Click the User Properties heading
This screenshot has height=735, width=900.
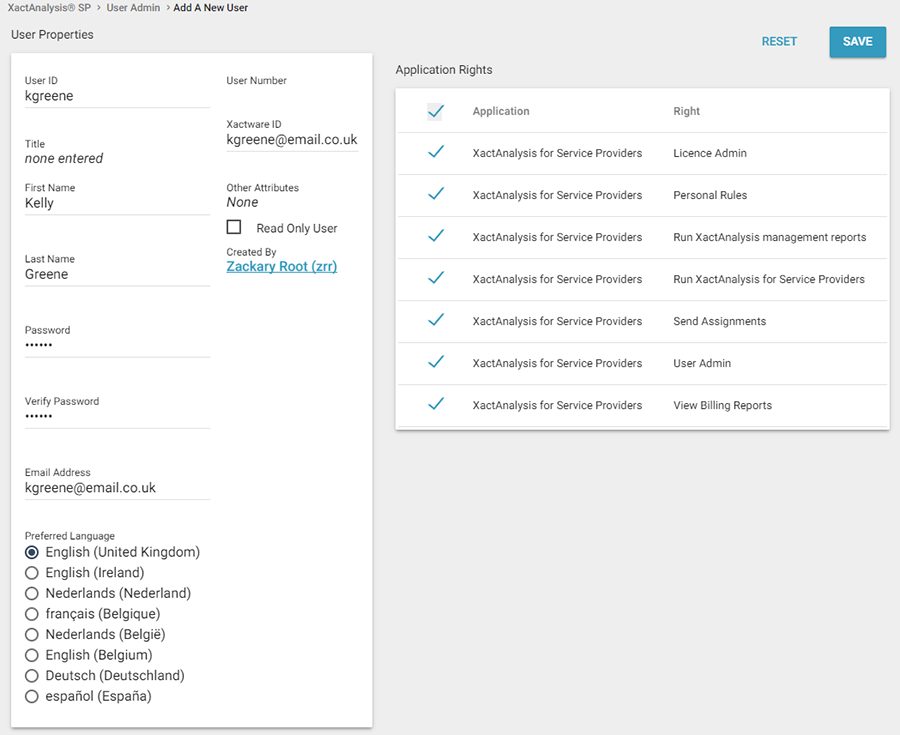[x=52, y=34]
